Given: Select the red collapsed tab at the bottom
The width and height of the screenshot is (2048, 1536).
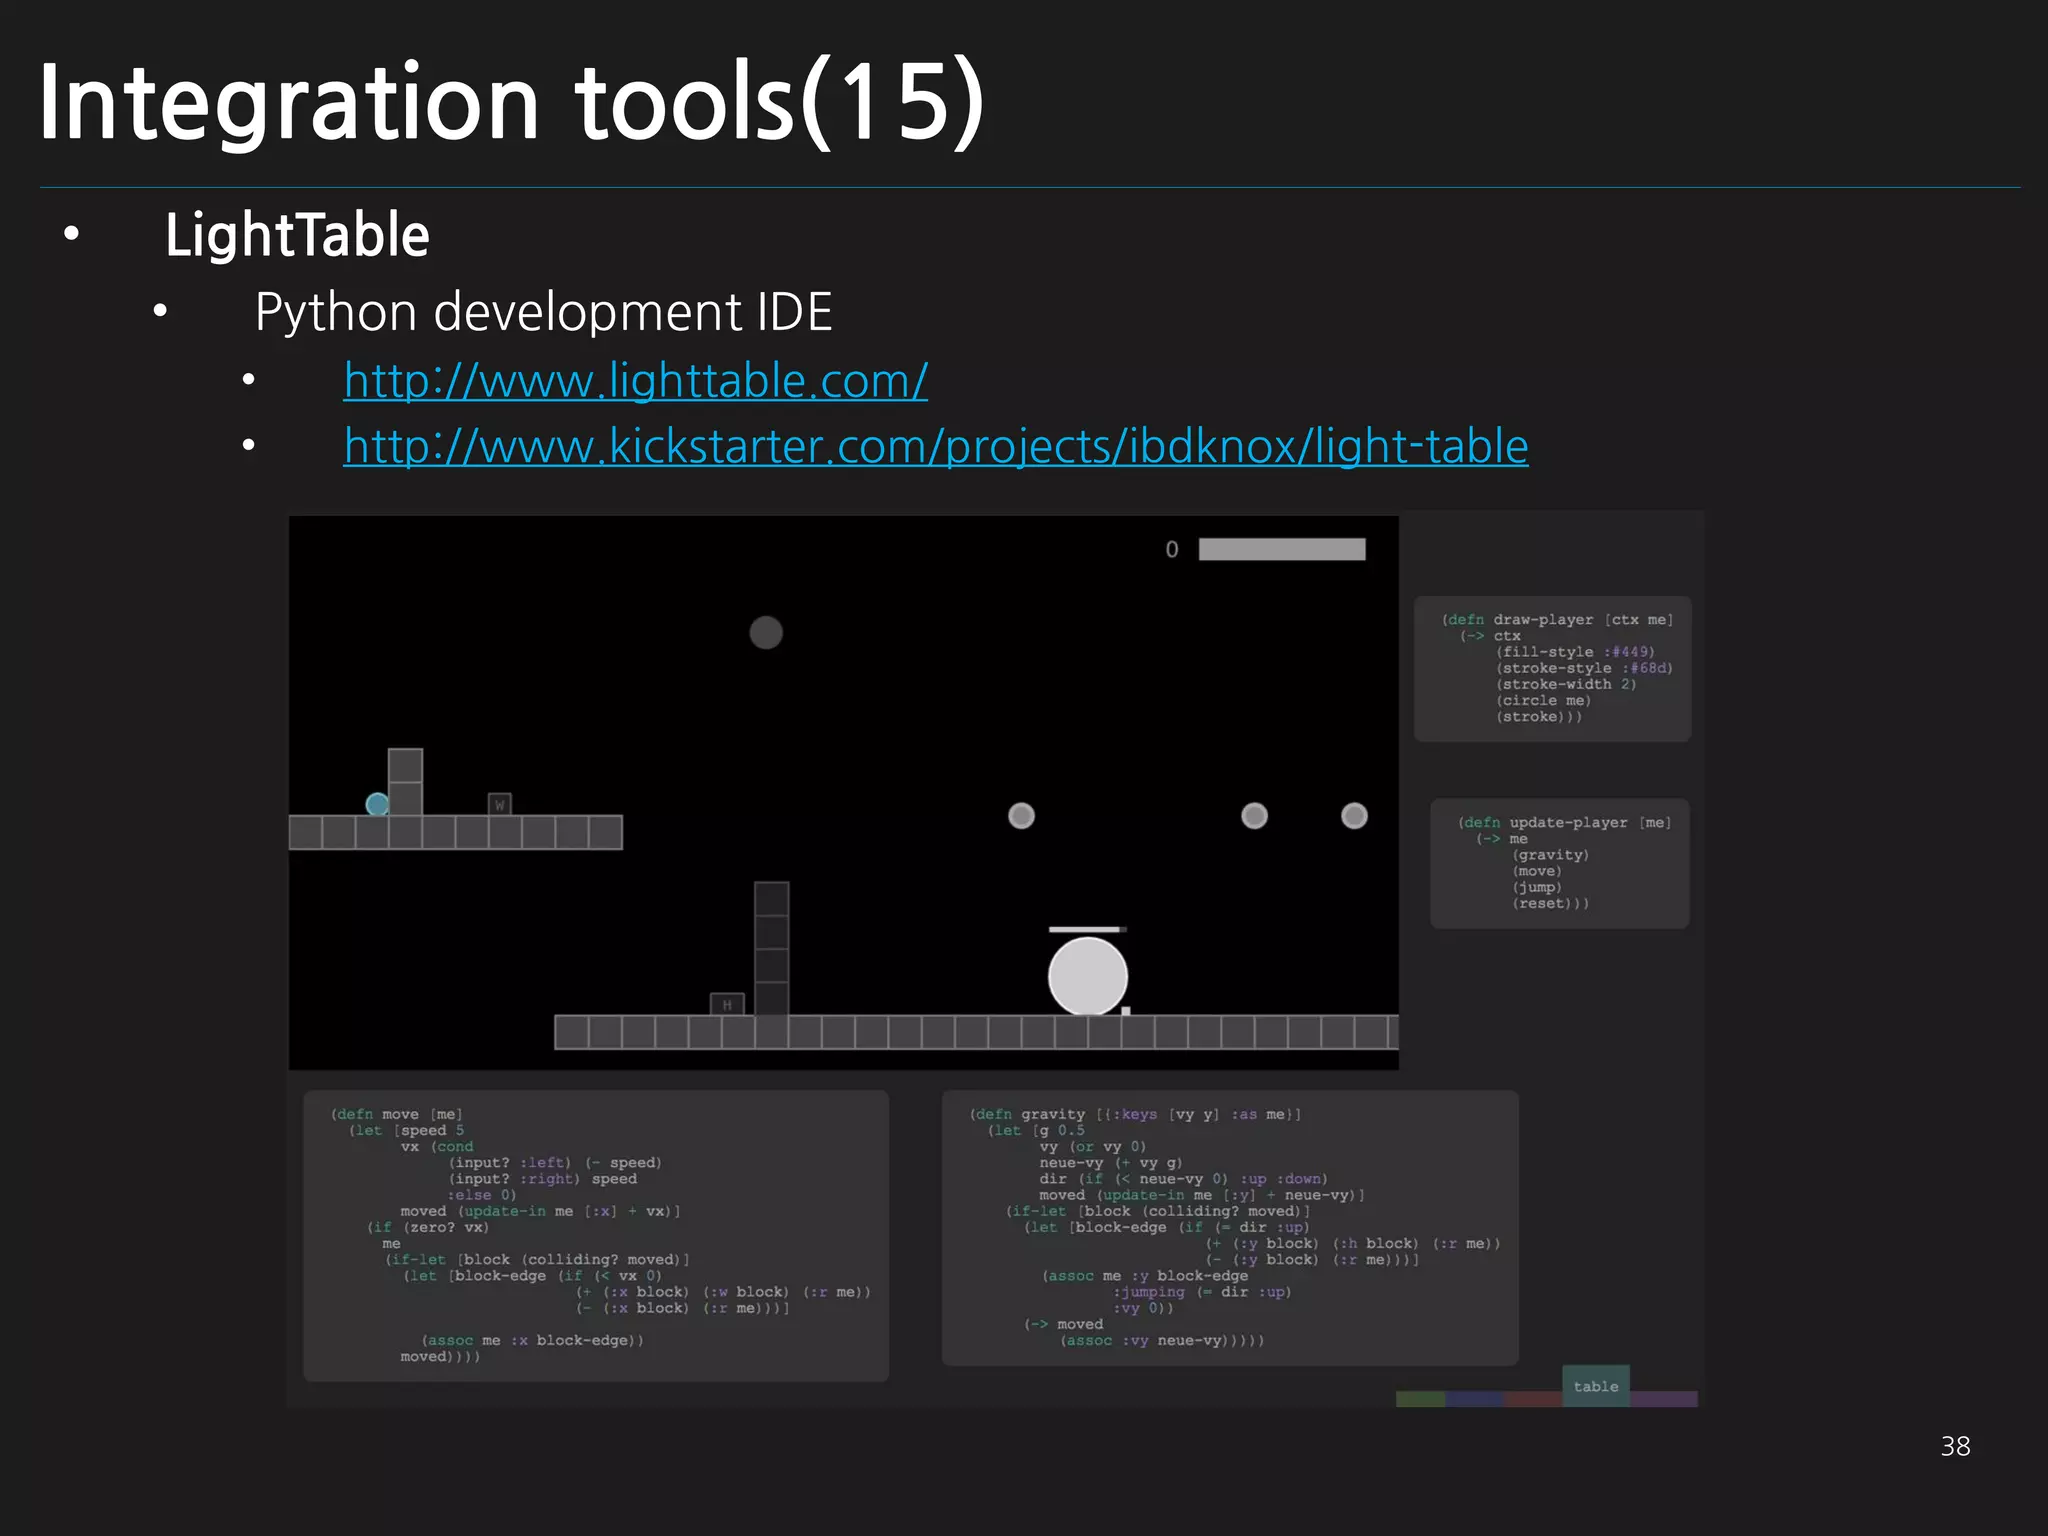Looking at the screenshot, I should (x=1533, y=1399).
